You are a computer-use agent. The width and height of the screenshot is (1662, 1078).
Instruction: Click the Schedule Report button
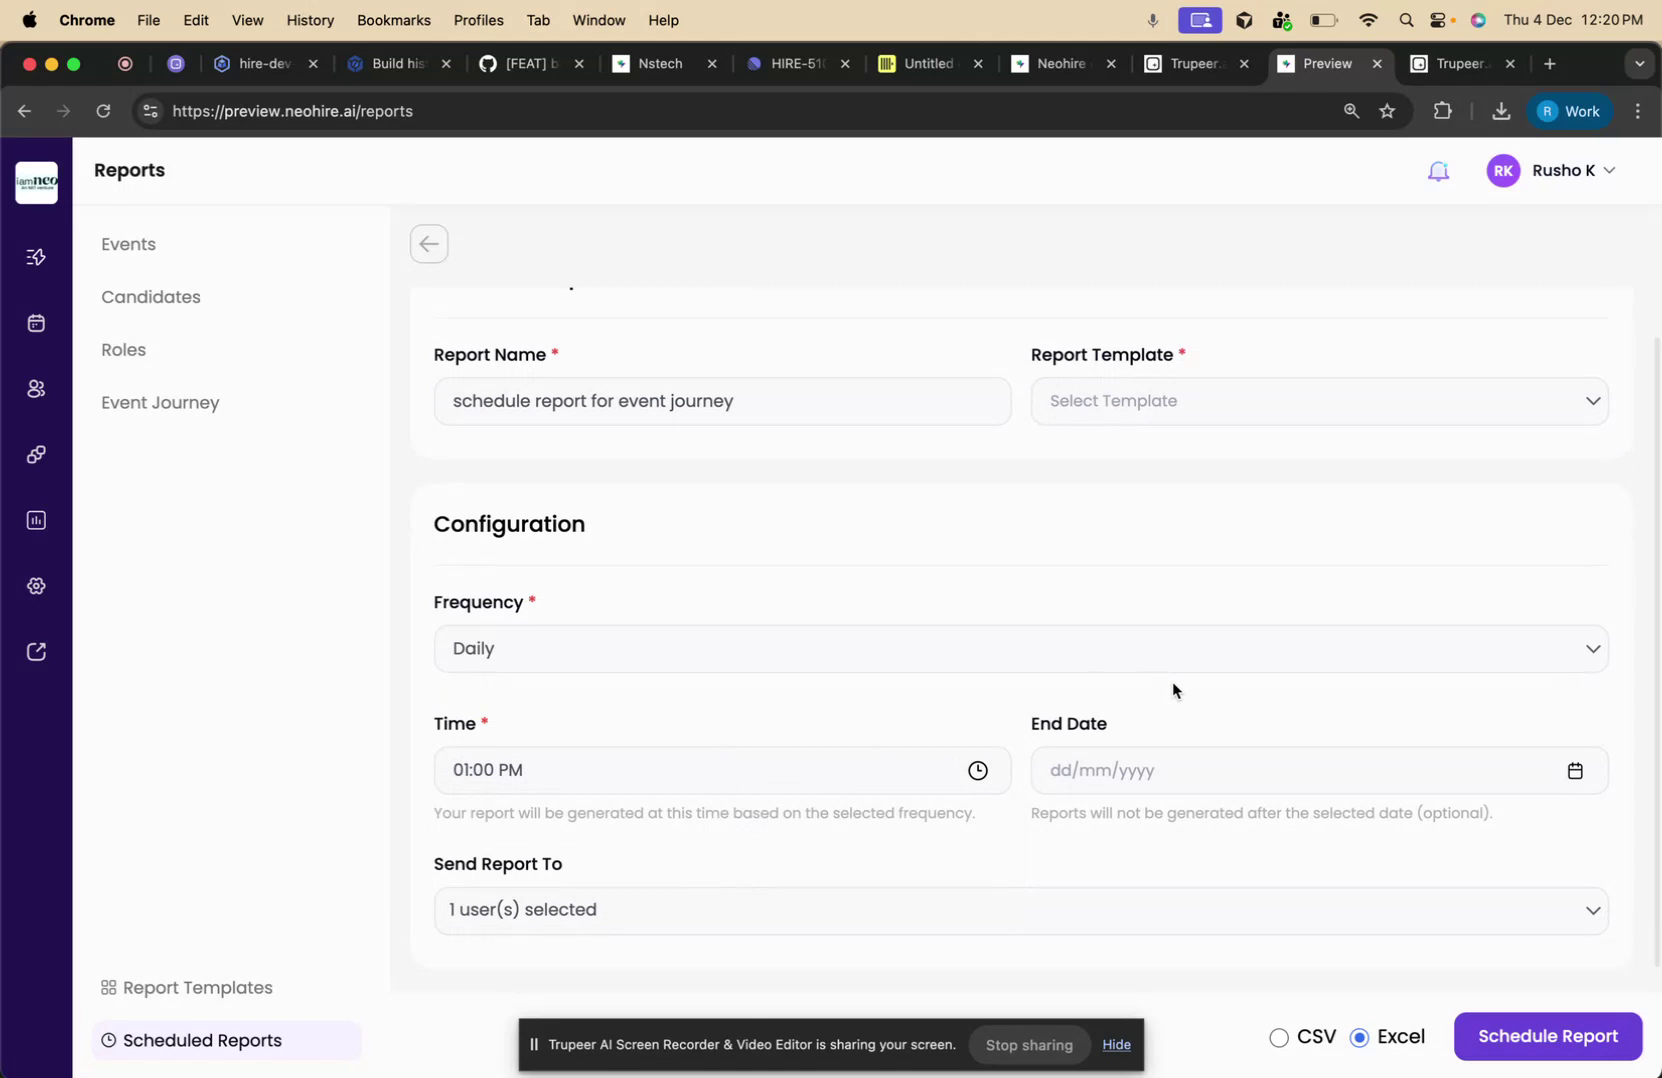point(1547,1036)
